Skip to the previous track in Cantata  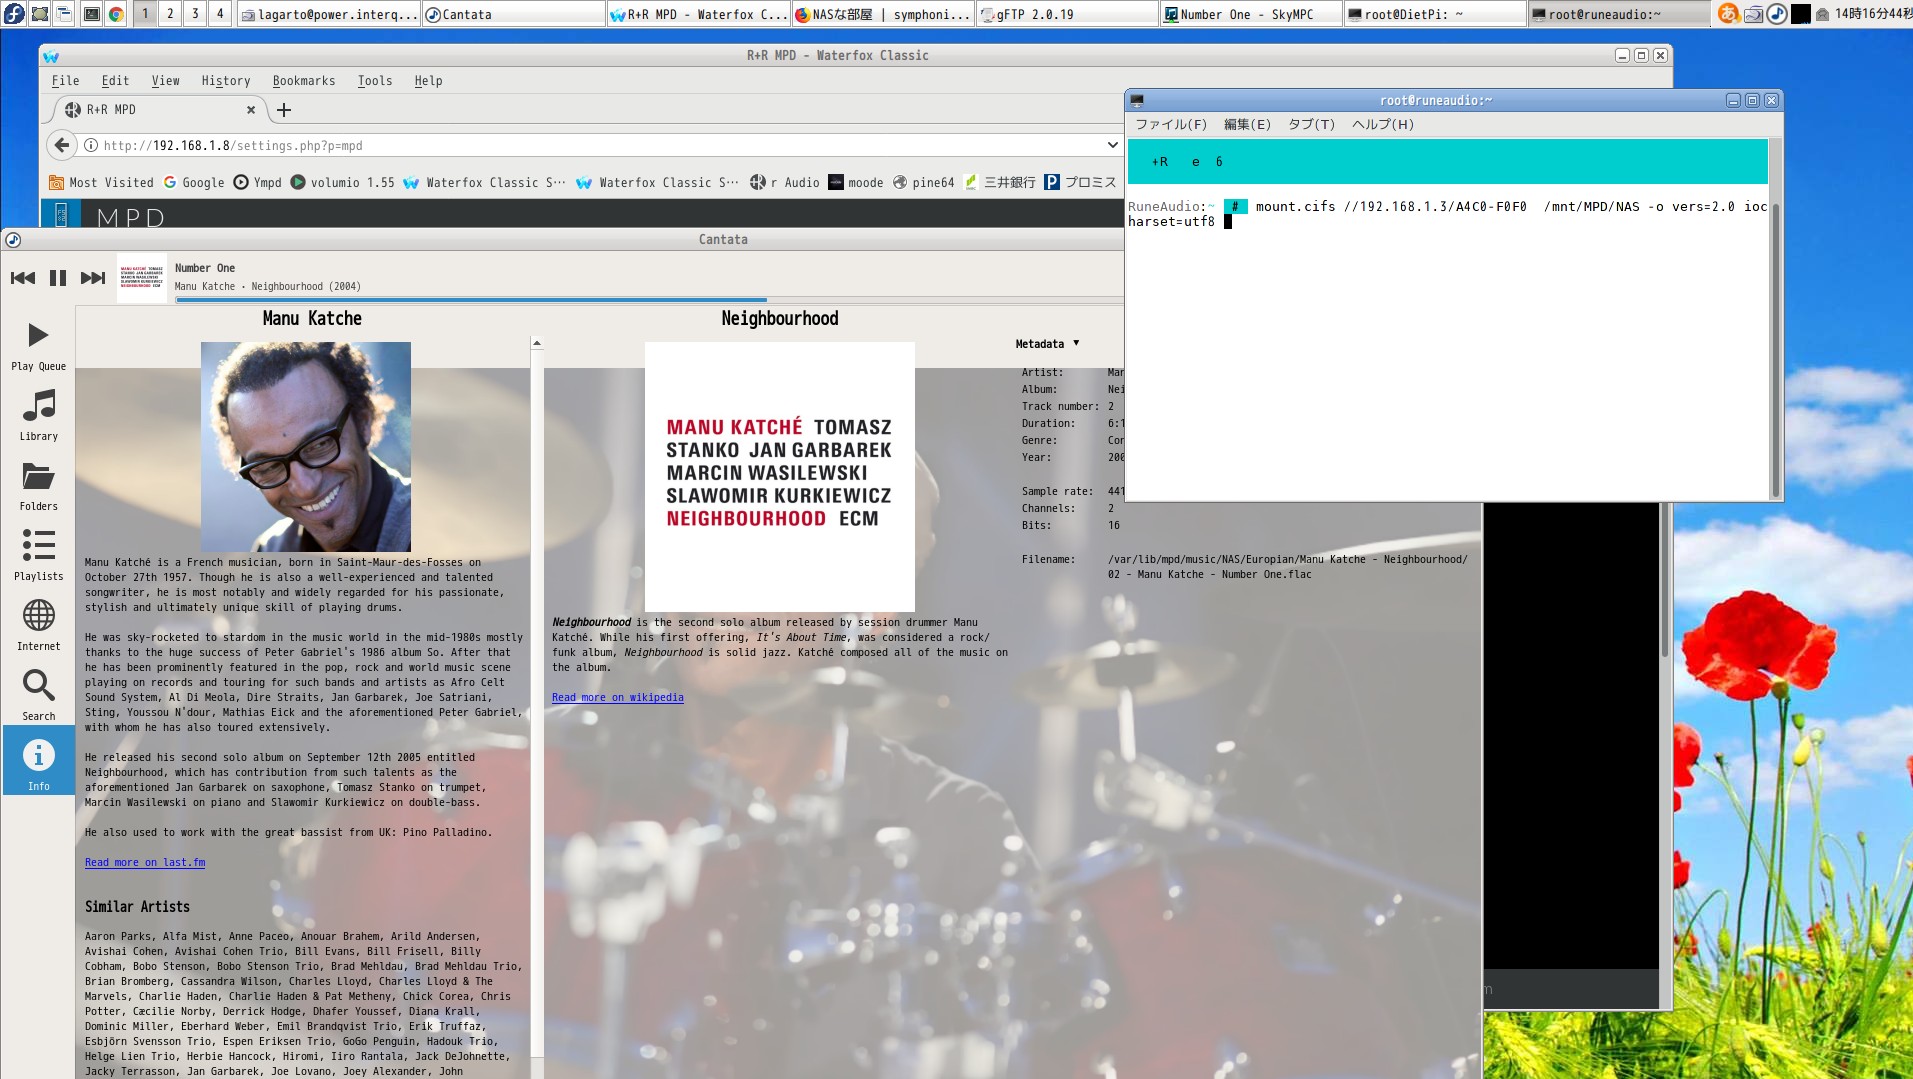point(23,278)
